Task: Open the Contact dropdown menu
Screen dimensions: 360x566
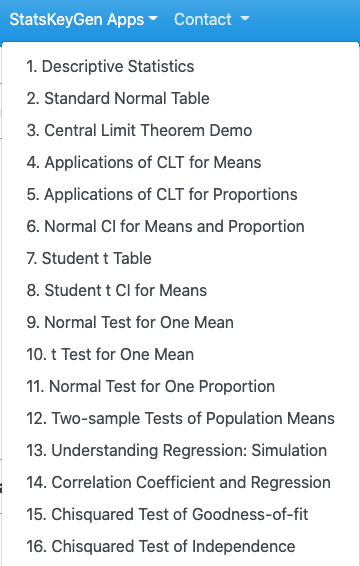Action: [x=212, y=19]
